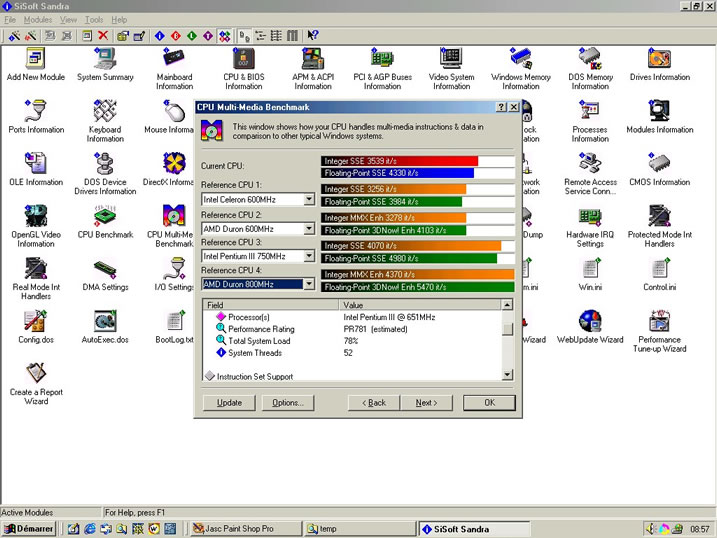Image resolution: width=717 pixels, height=538 pixels.
Task: Switch to temp folder taskbar button
Action: point(360,529)
